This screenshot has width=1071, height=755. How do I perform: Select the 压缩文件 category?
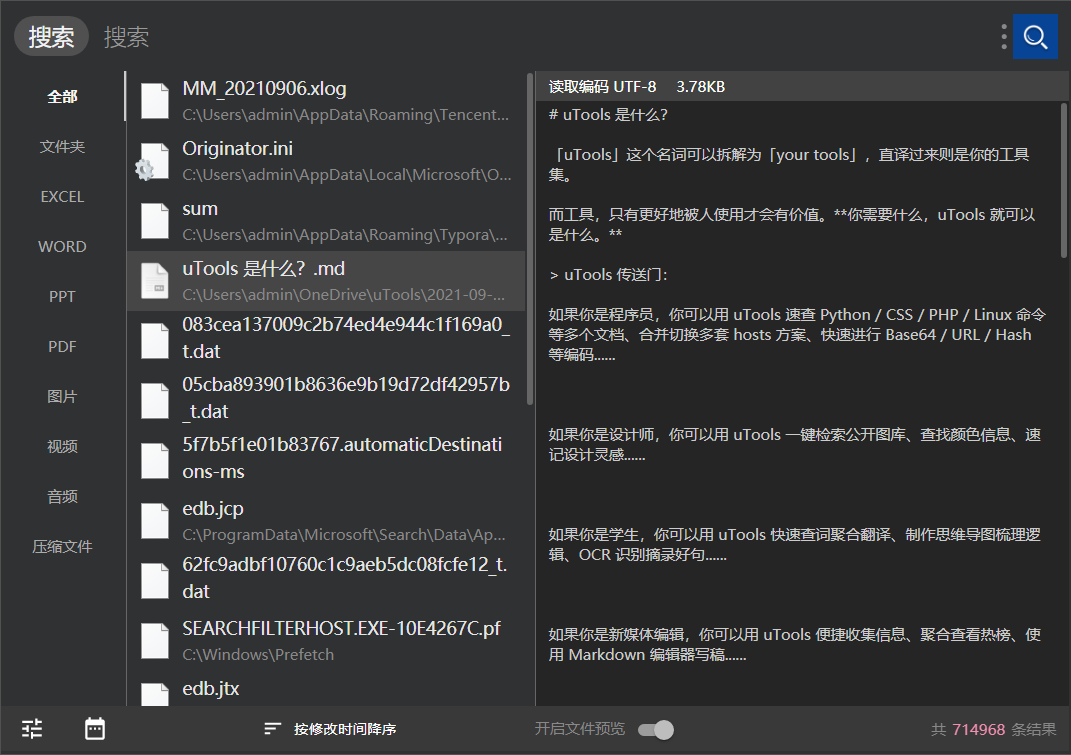coord(62,546)
